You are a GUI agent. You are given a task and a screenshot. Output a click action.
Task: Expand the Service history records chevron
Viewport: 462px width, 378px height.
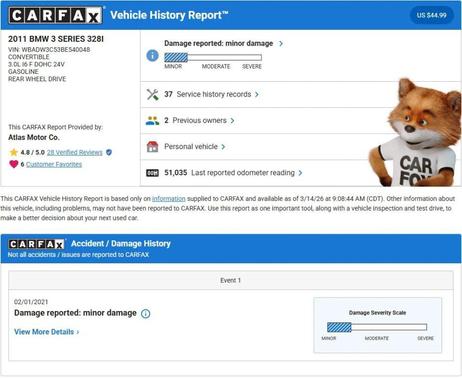coord(257,95)
